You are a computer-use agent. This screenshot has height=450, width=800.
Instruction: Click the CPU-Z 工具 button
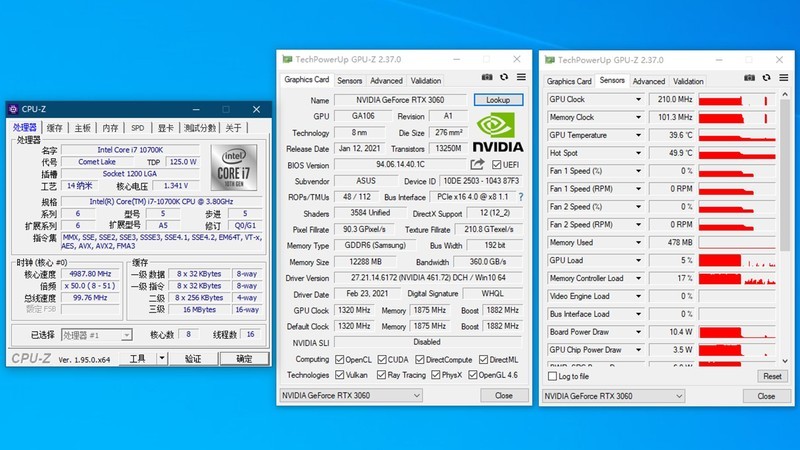137,359
